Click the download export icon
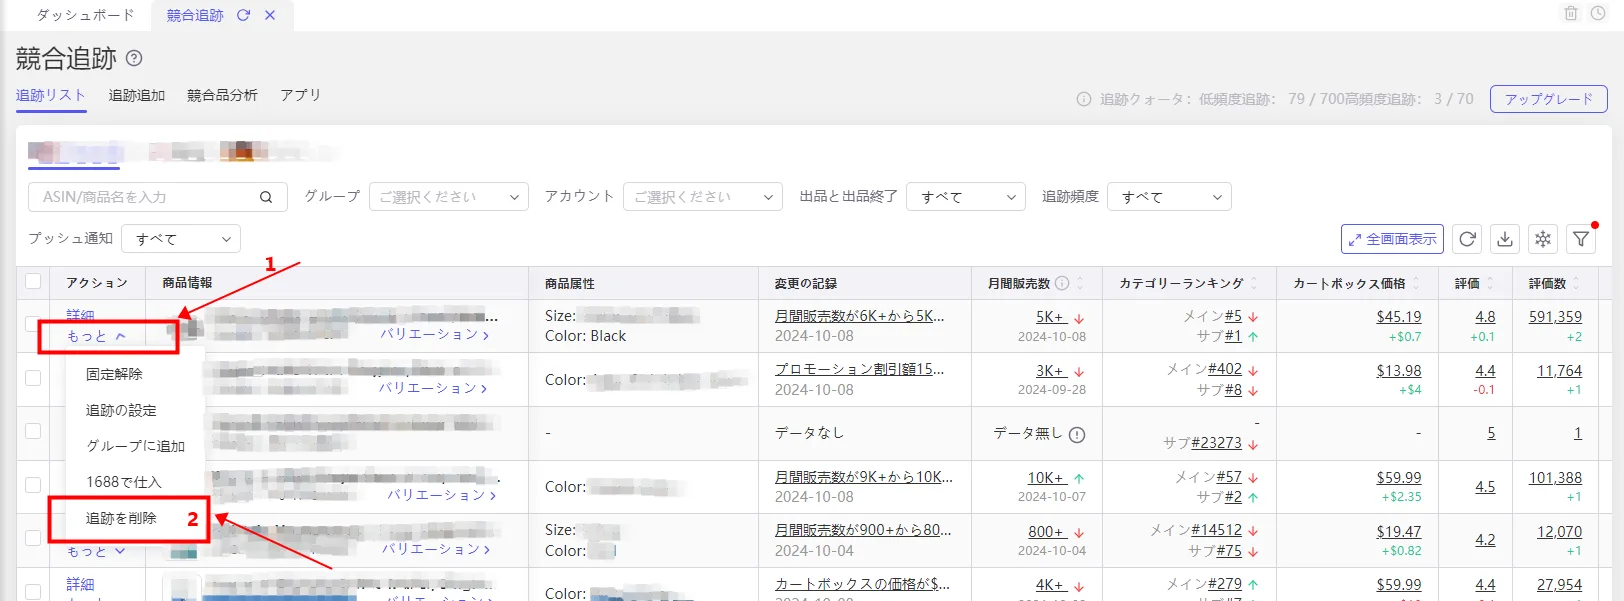Screen dimensions: 1624x601 coord(1505,239)
